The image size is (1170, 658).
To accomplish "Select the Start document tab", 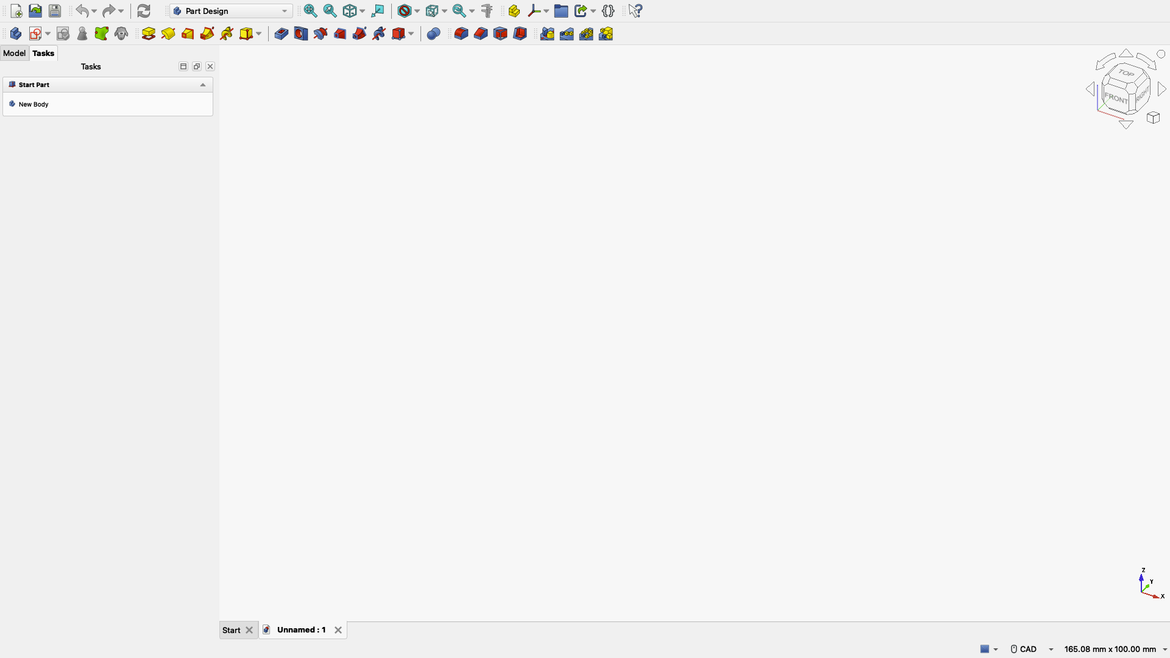I will point(230,629).
